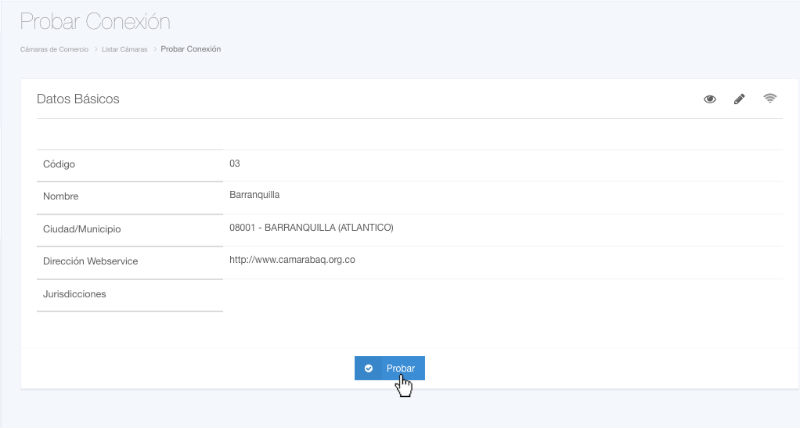Click the camarabaq.org.co webservice URL
Image resolution: width=800 pixels, height=428 pixels.
[292, 260]
